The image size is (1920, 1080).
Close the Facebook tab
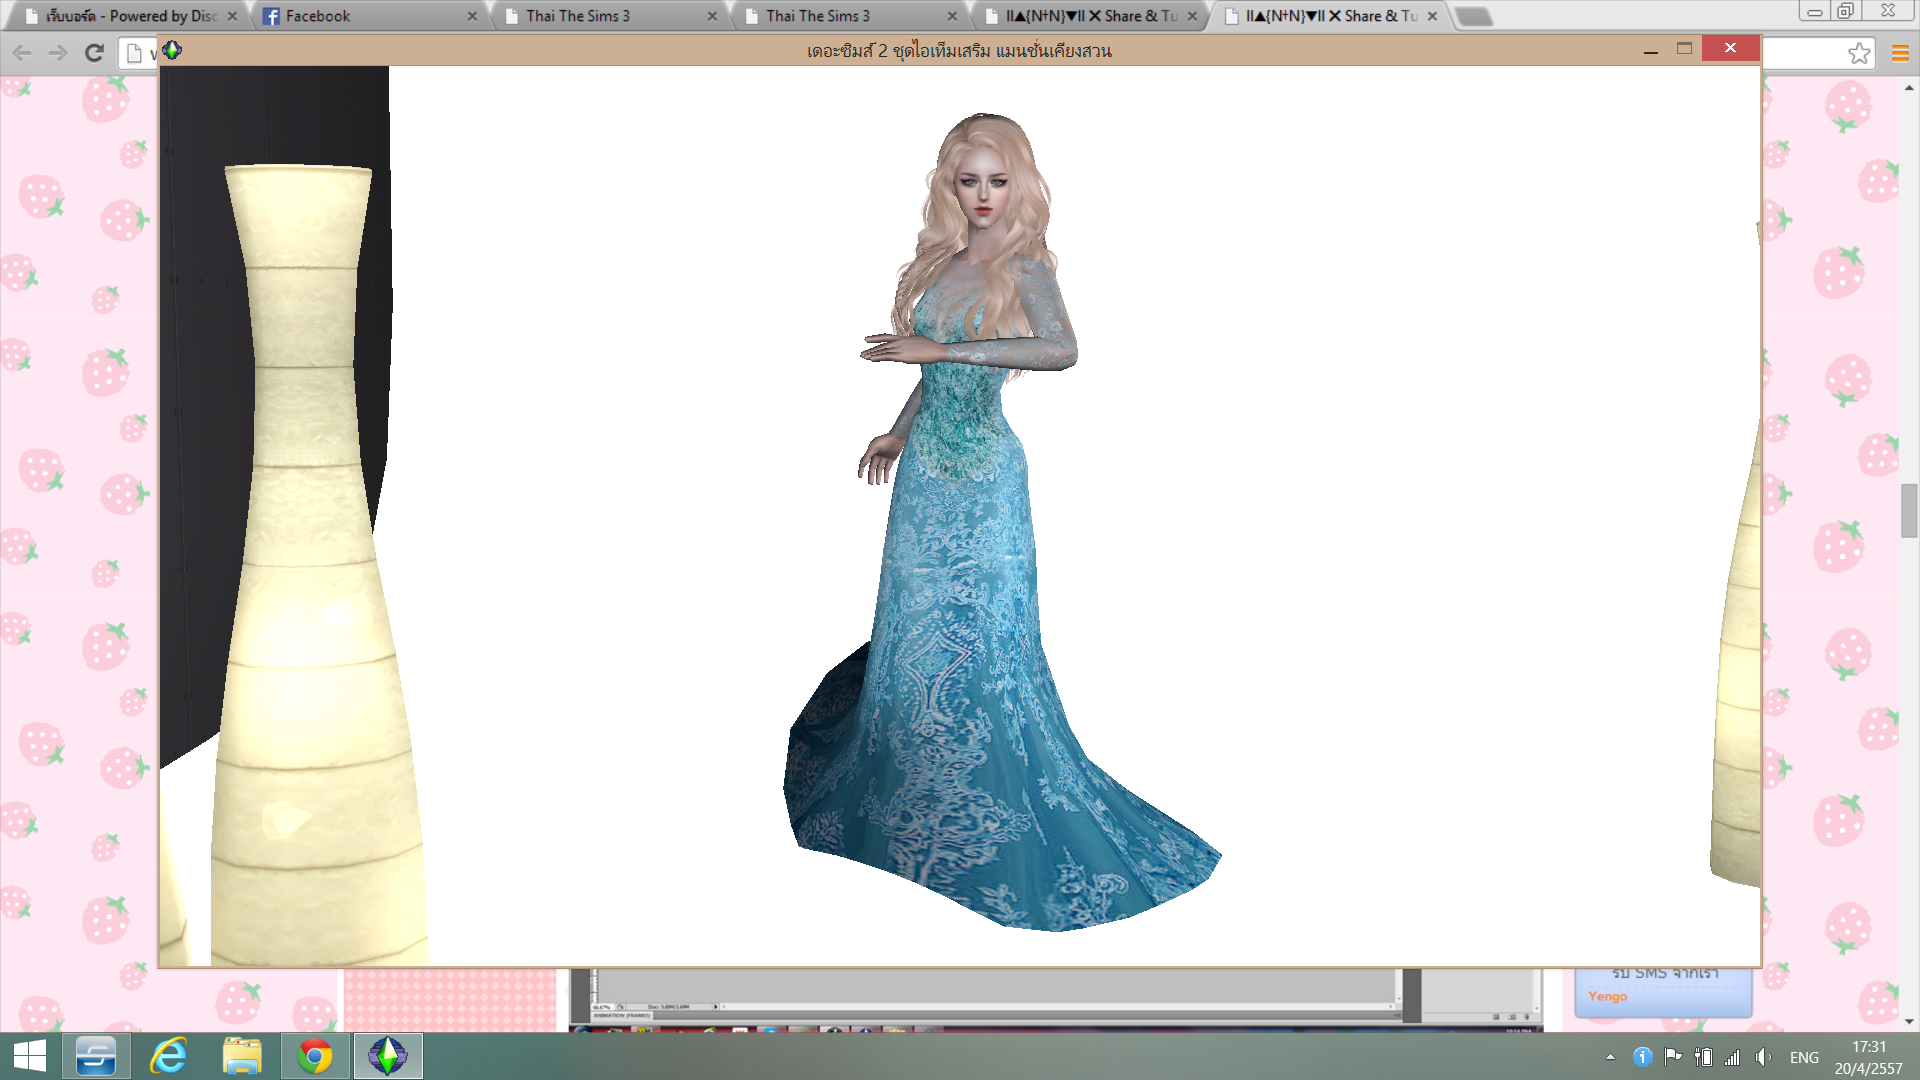click(472, 16)
